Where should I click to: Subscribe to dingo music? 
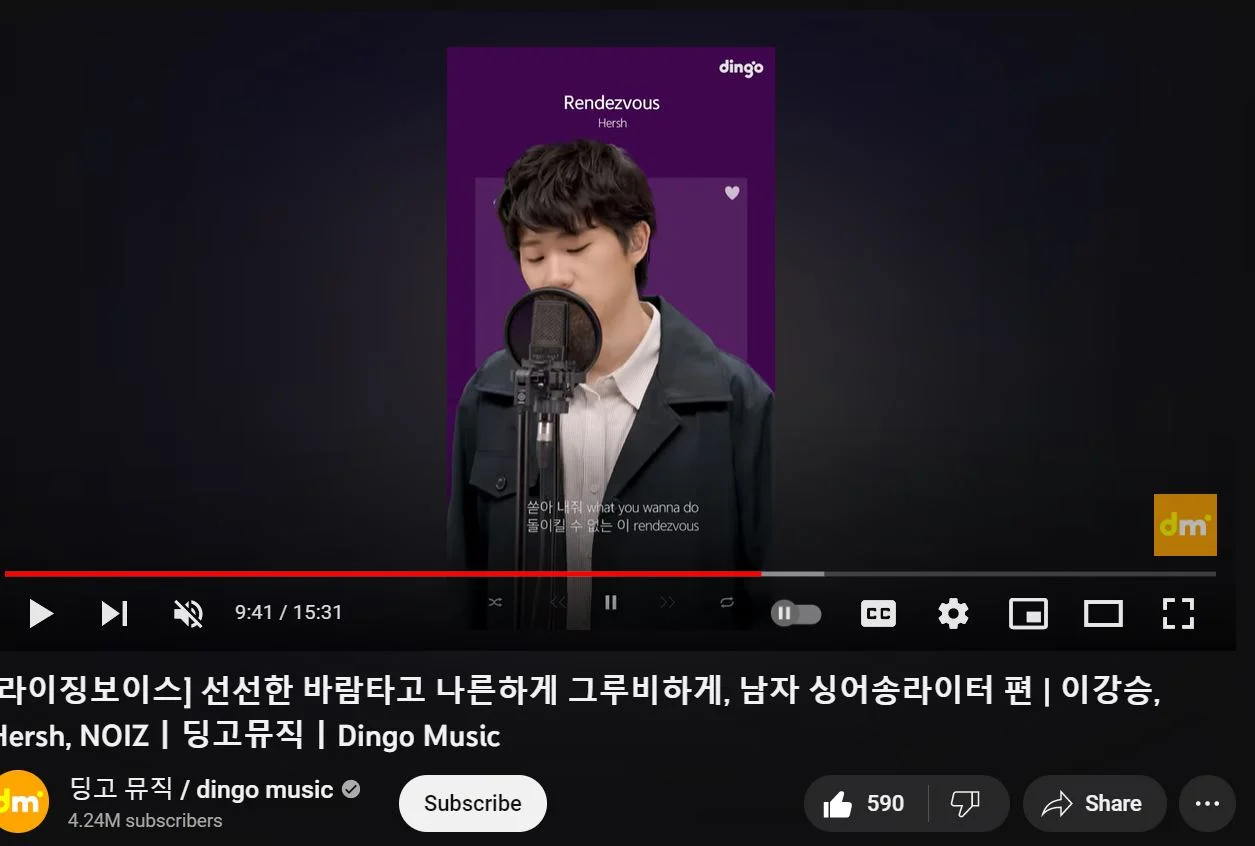pos(472,803)
